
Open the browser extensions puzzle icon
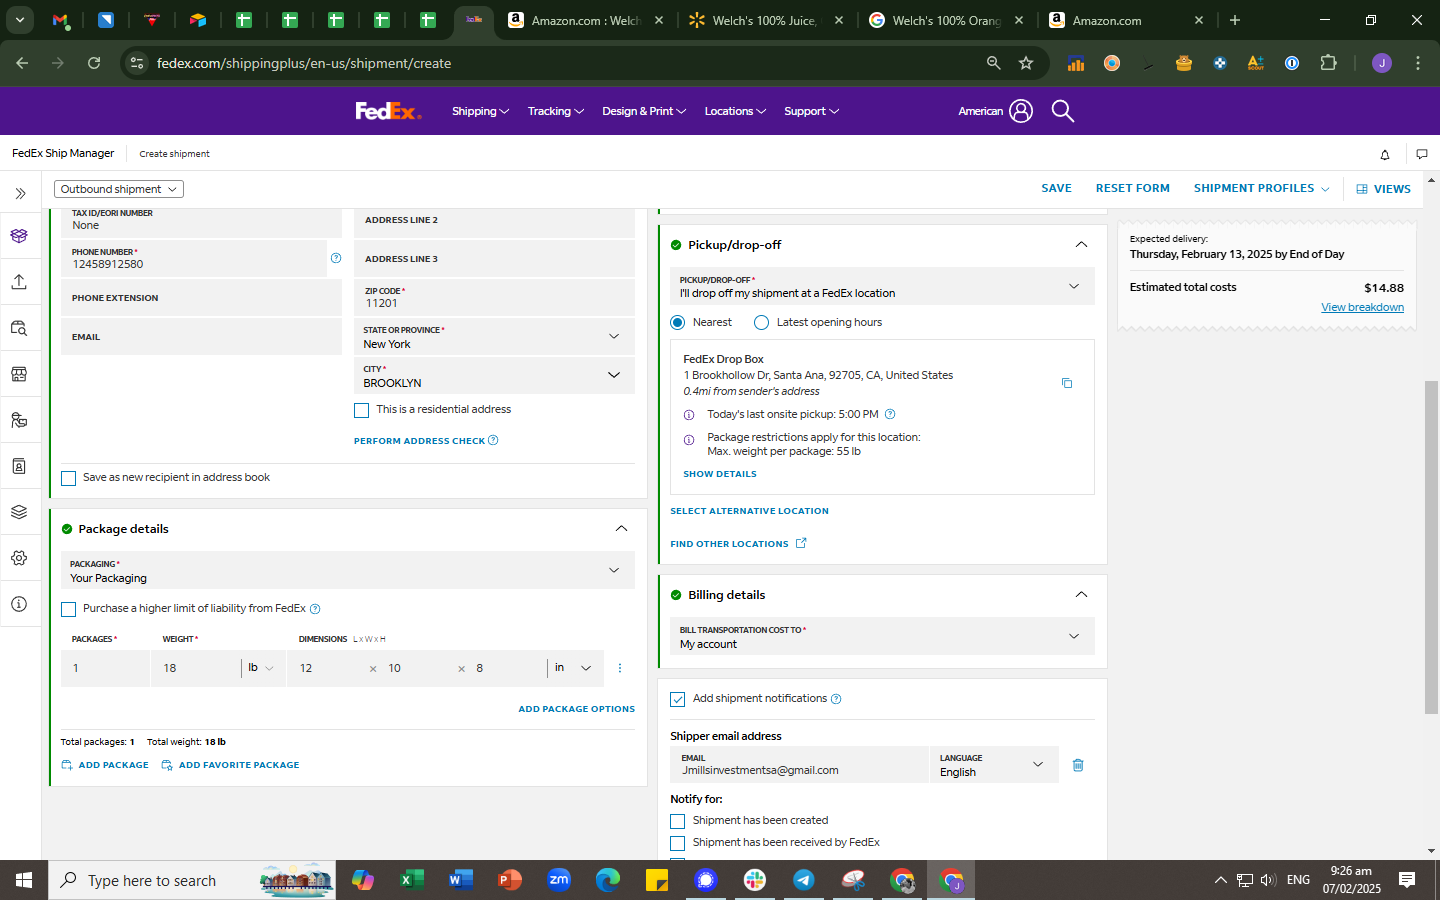(x=1328, y=63)
